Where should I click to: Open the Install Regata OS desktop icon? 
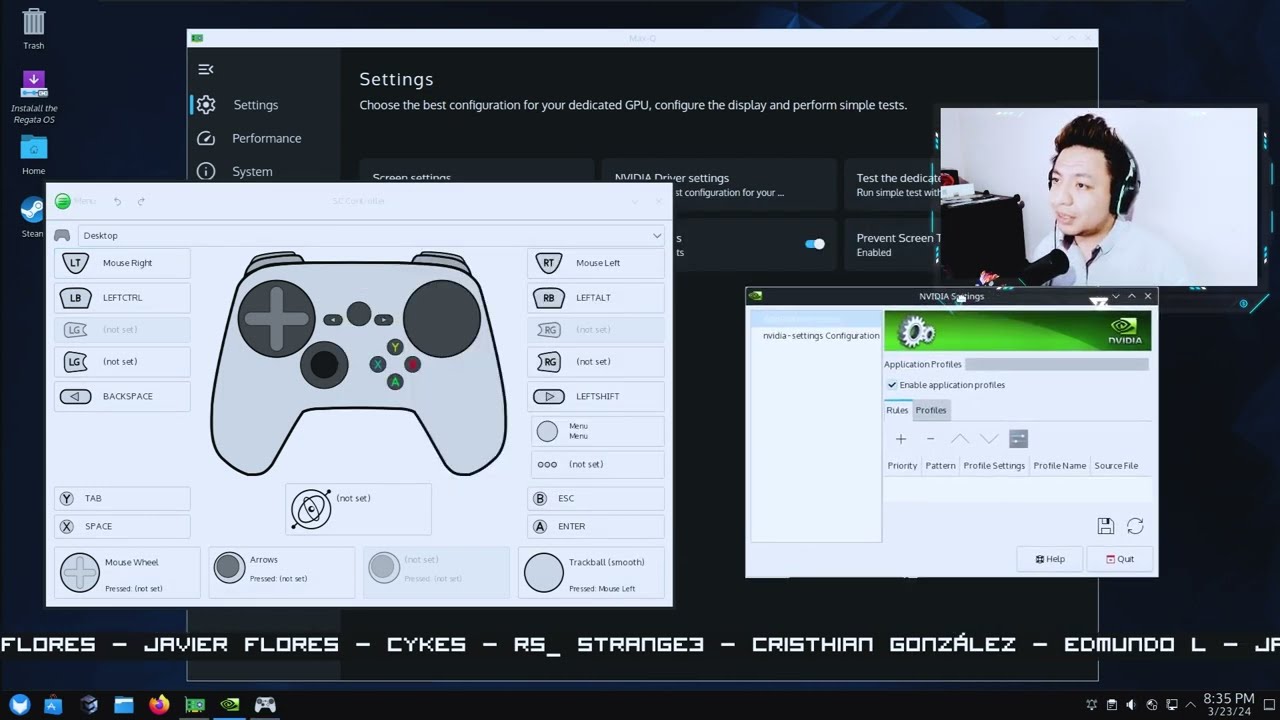click(x=34, y=97)
